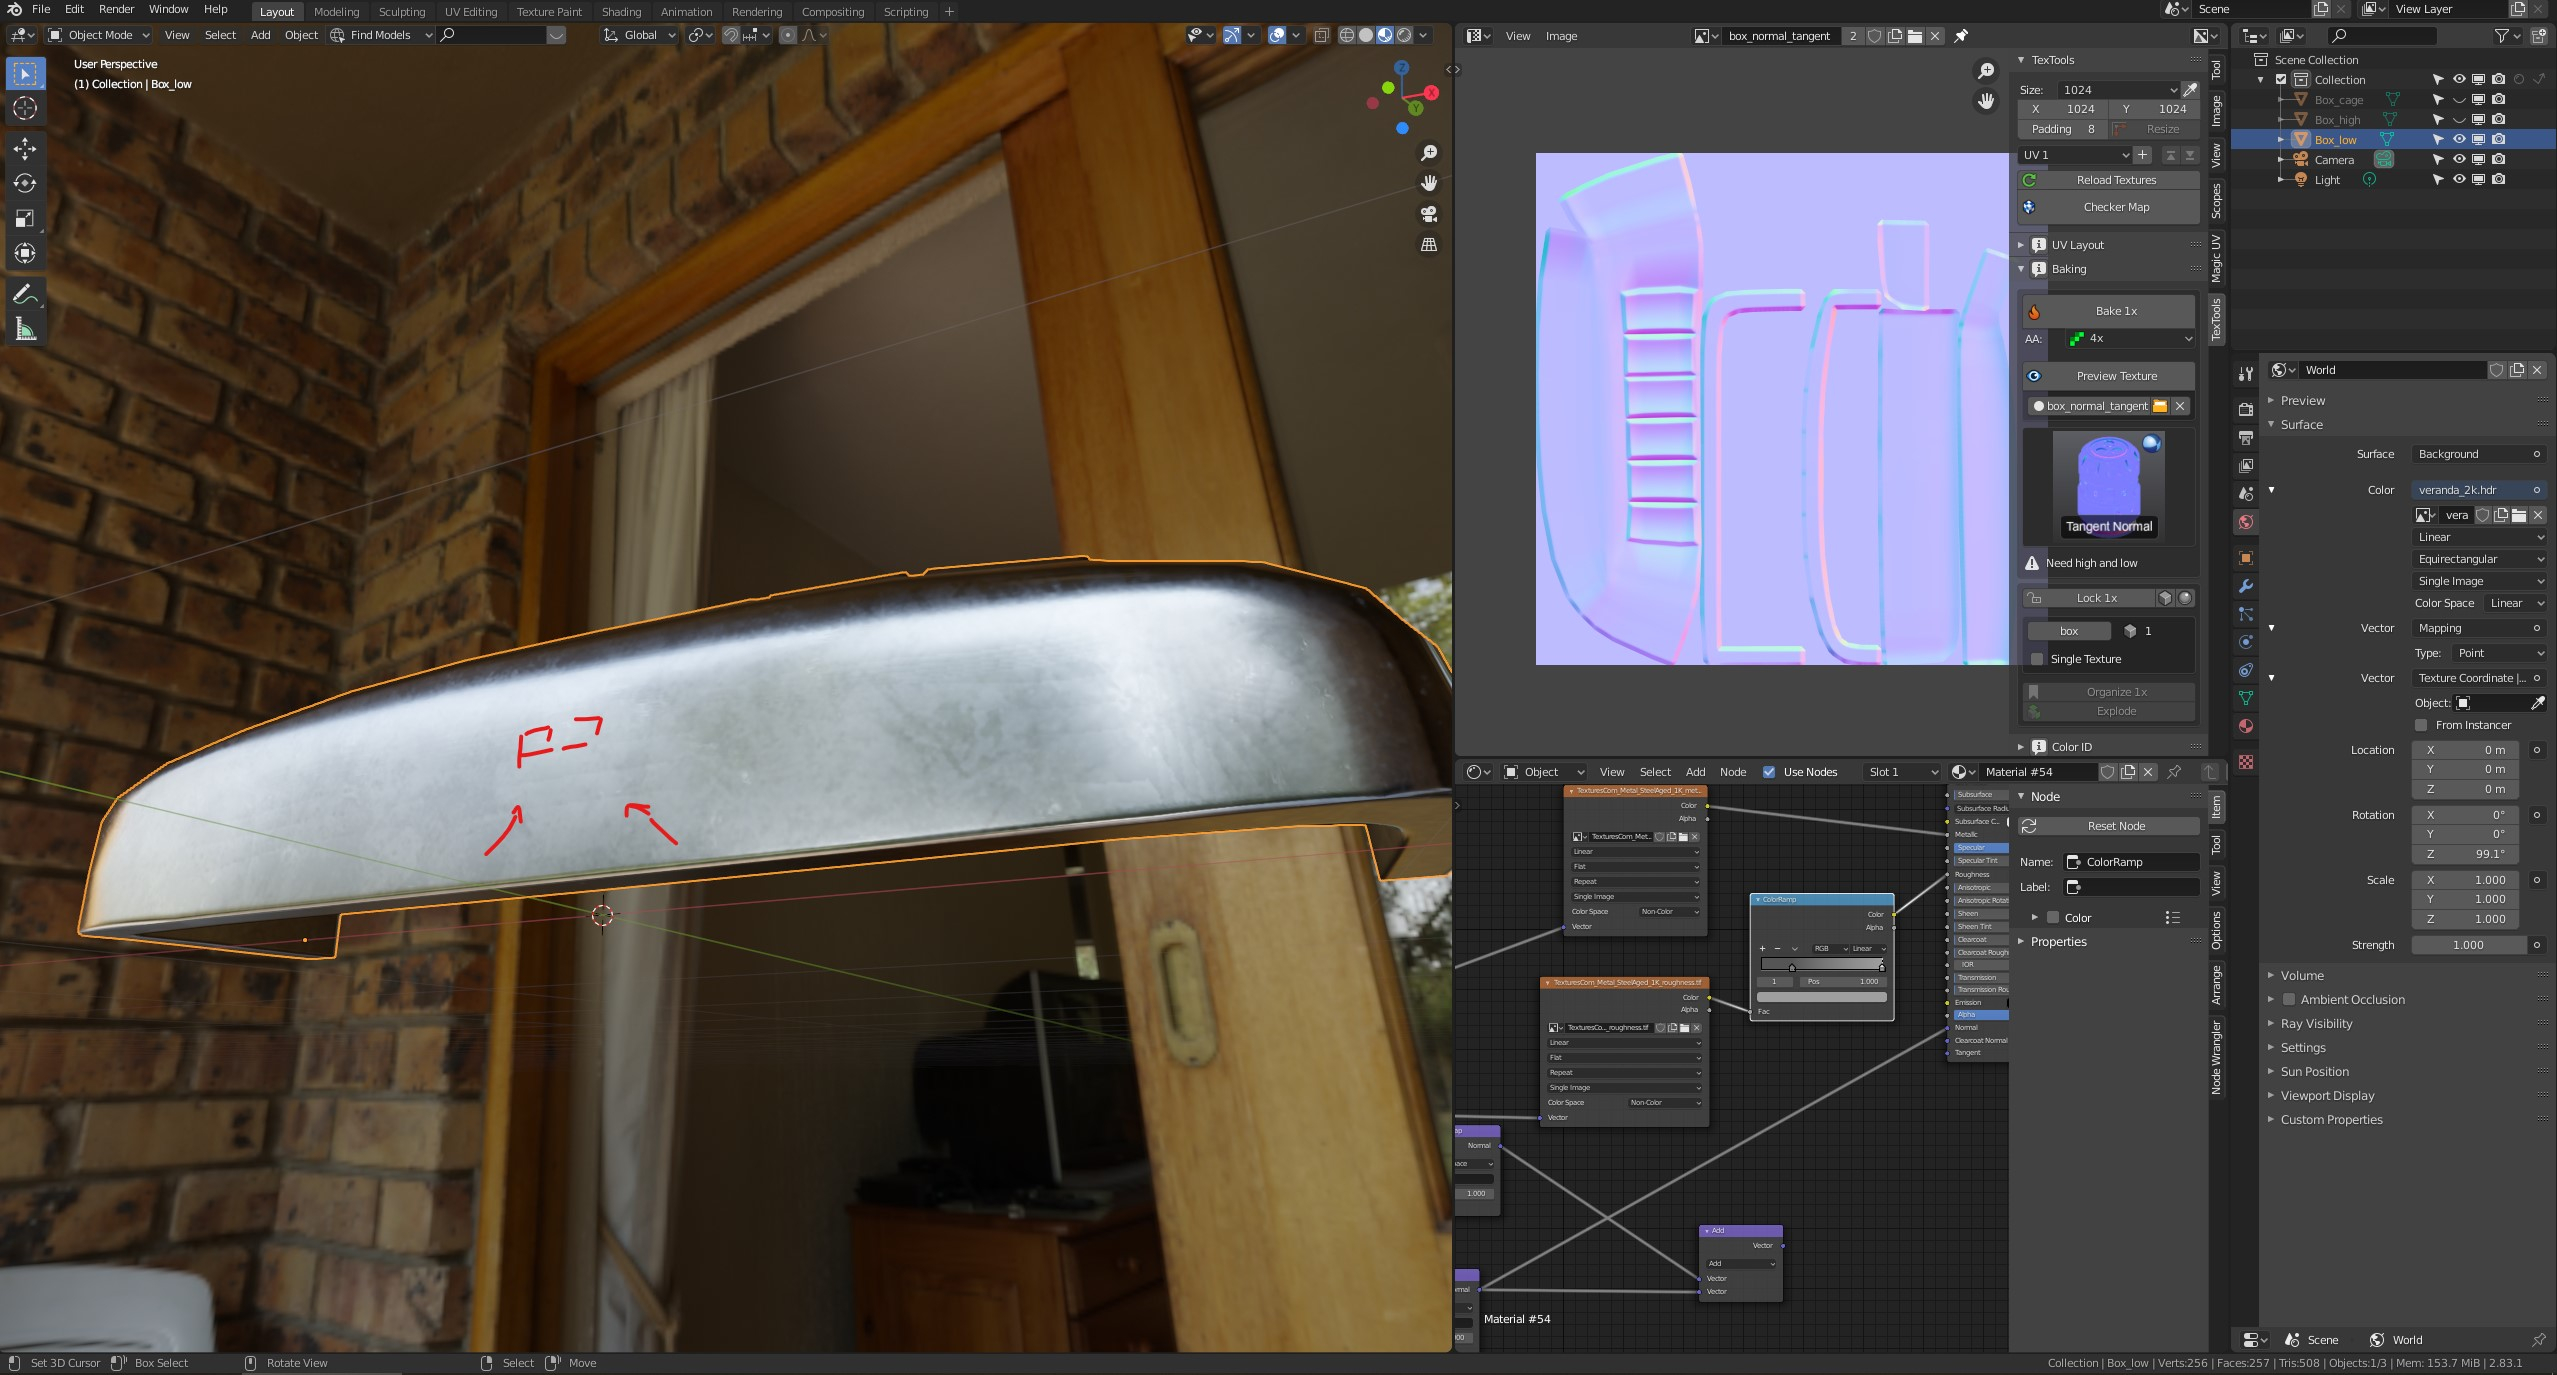Viewport: 2557px width, 1375px height.
Task: Click the Tangent Normal bake mode thumbnail
Action: 2108,485
